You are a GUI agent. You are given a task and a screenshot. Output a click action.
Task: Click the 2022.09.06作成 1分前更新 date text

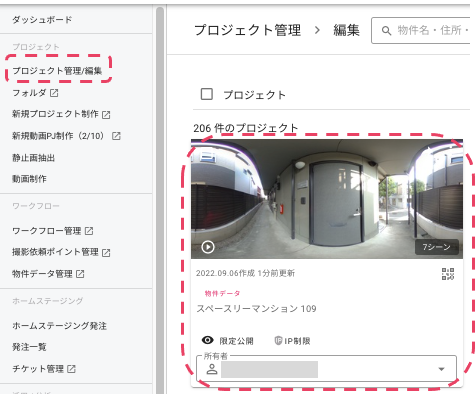click(x=245, y=273)
